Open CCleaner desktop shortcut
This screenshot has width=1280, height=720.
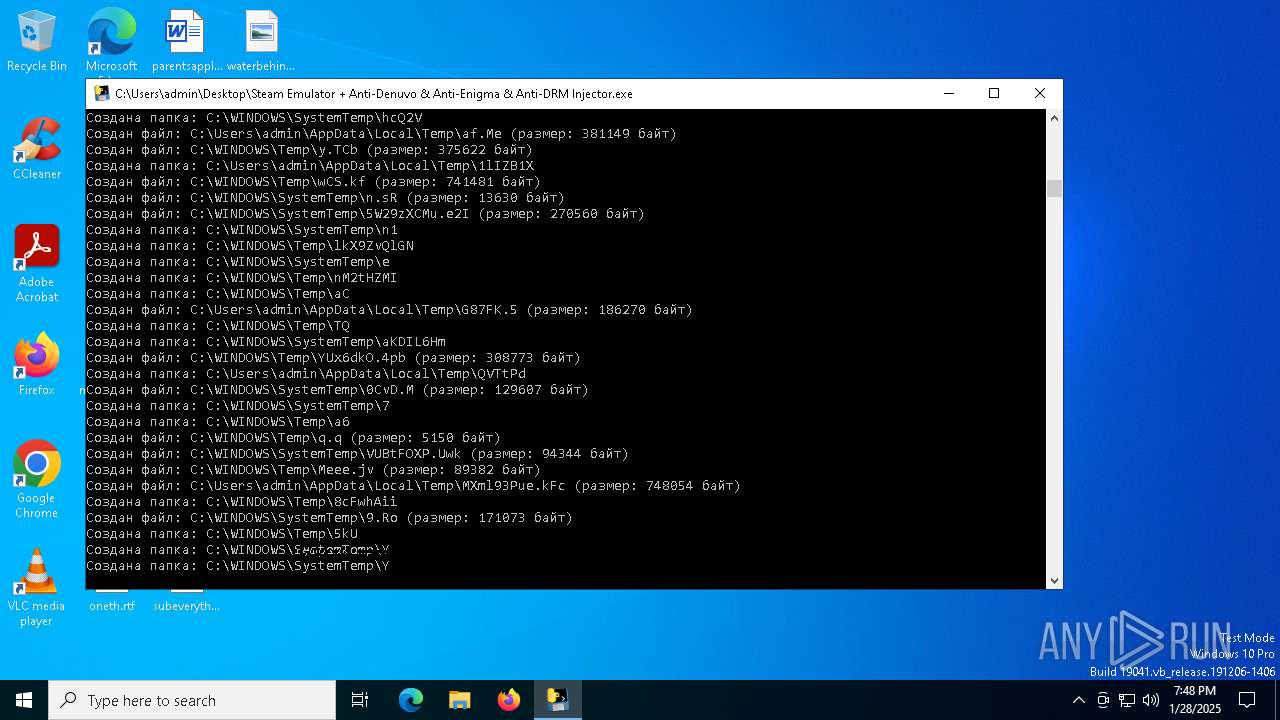[x=37, y=150]
